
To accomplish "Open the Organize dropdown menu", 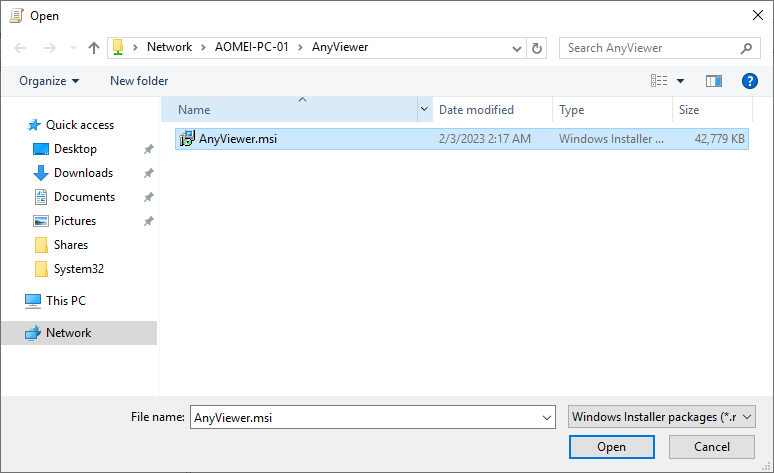I will coord(48,81).
